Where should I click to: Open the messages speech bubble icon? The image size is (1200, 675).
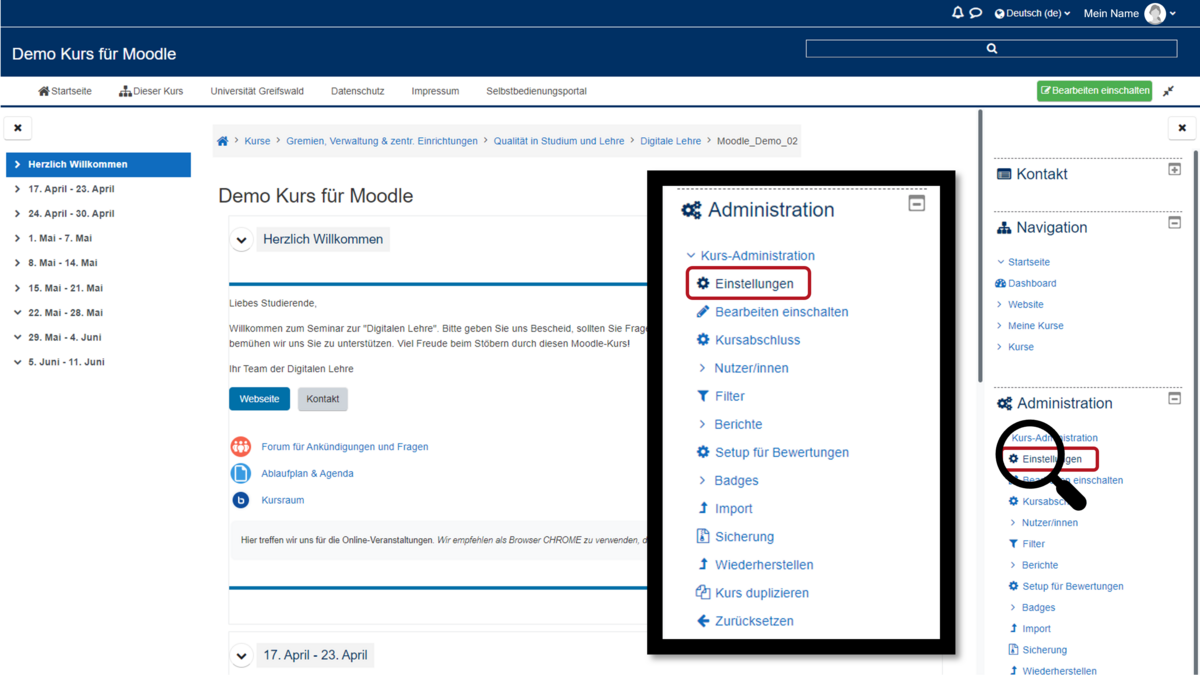point(976,13)
